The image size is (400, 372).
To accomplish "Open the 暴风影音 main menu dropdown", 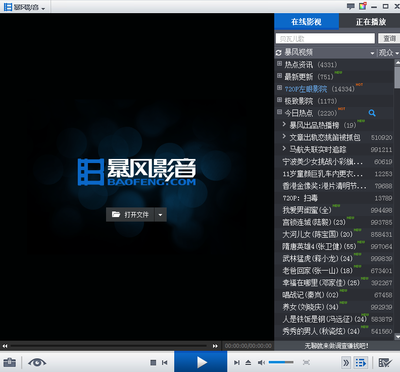I will click(25, 7).
